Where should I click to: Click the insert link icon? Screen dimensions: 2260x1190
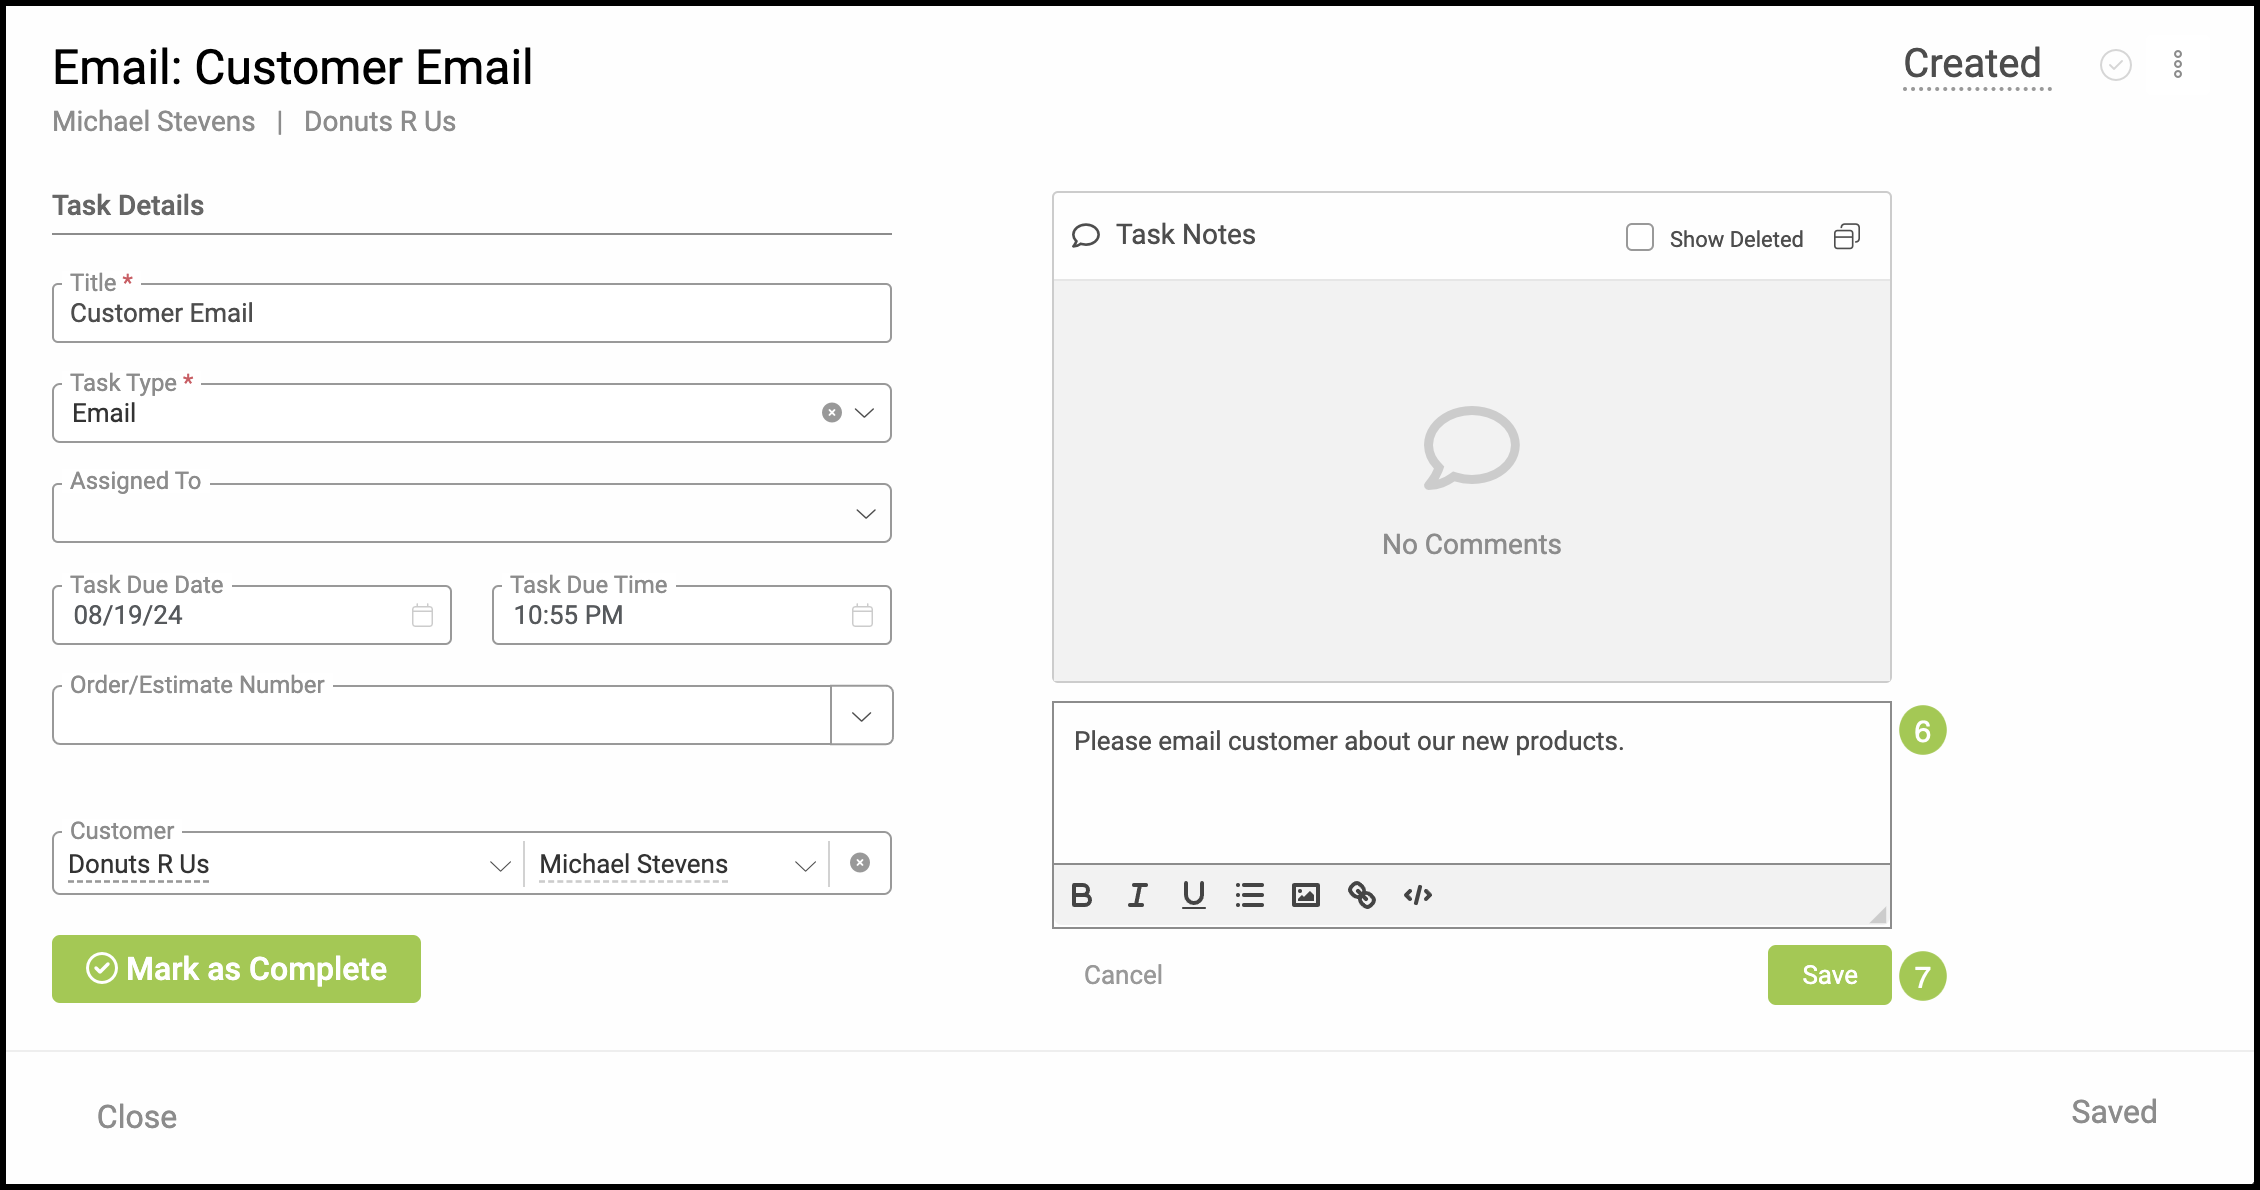pyautogui.click(x=1361, y=895)
